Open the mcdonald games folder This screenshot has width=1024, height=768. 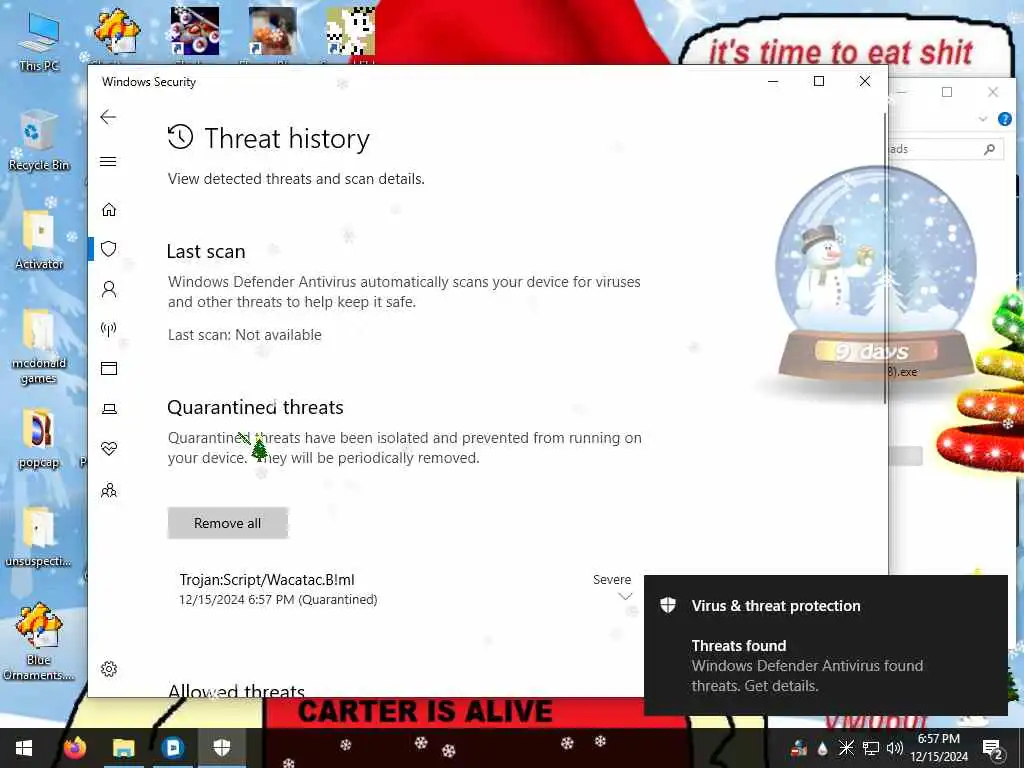[39, 346]
